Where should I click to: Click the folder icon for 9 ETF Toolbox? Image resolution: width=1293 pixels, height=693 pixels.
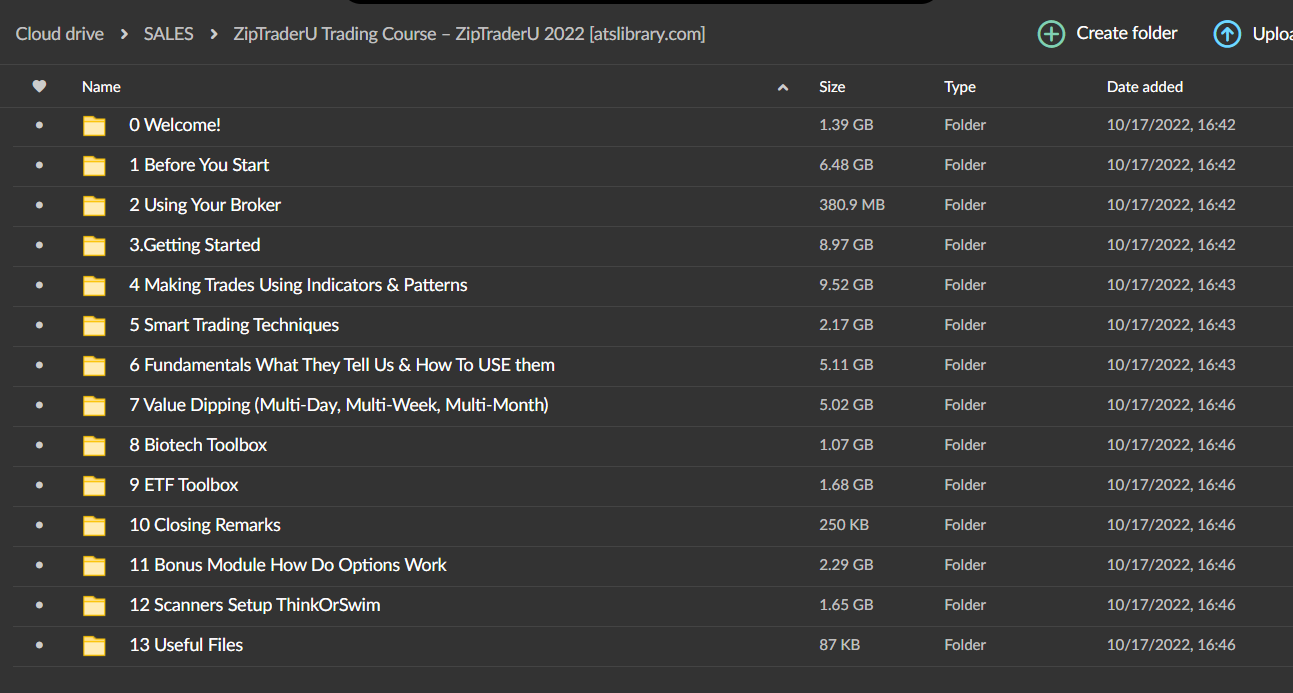point(94,486)
